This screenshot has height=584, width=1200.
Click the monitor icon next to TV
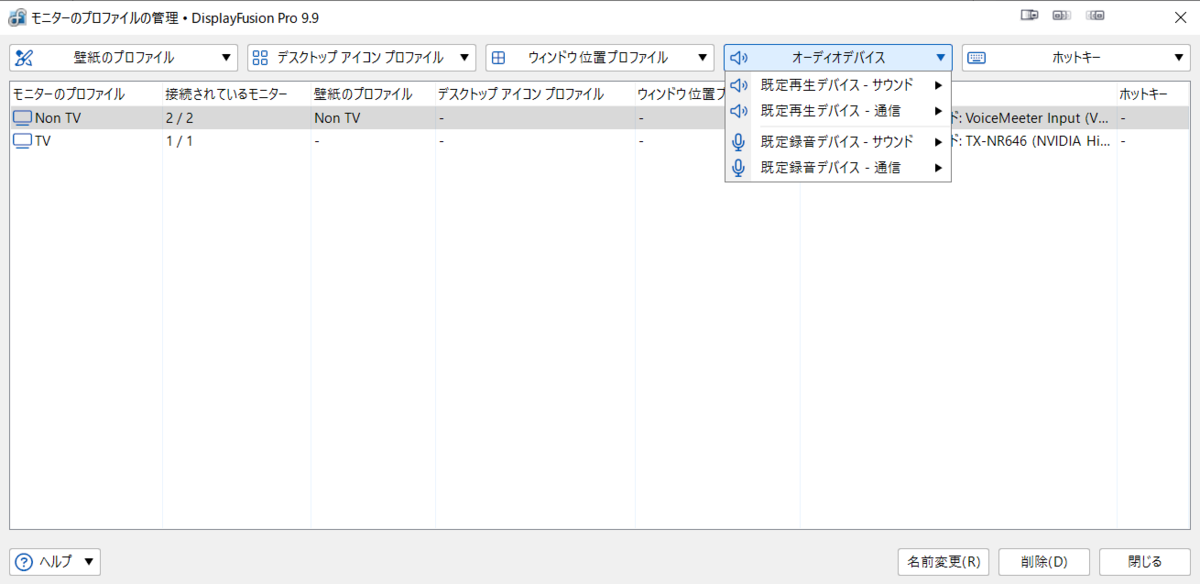tap(20, 141)
